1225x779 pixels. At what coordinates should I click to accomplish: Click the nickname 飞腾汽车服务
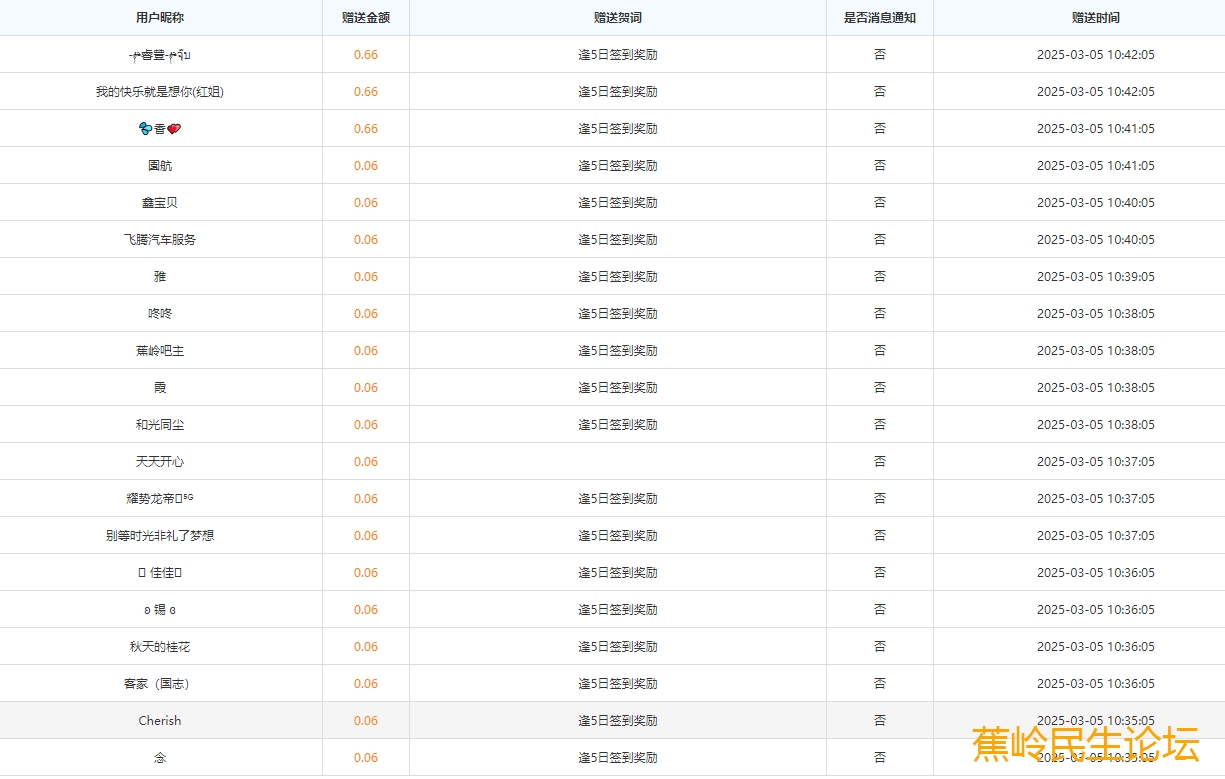tap(160, 240)
